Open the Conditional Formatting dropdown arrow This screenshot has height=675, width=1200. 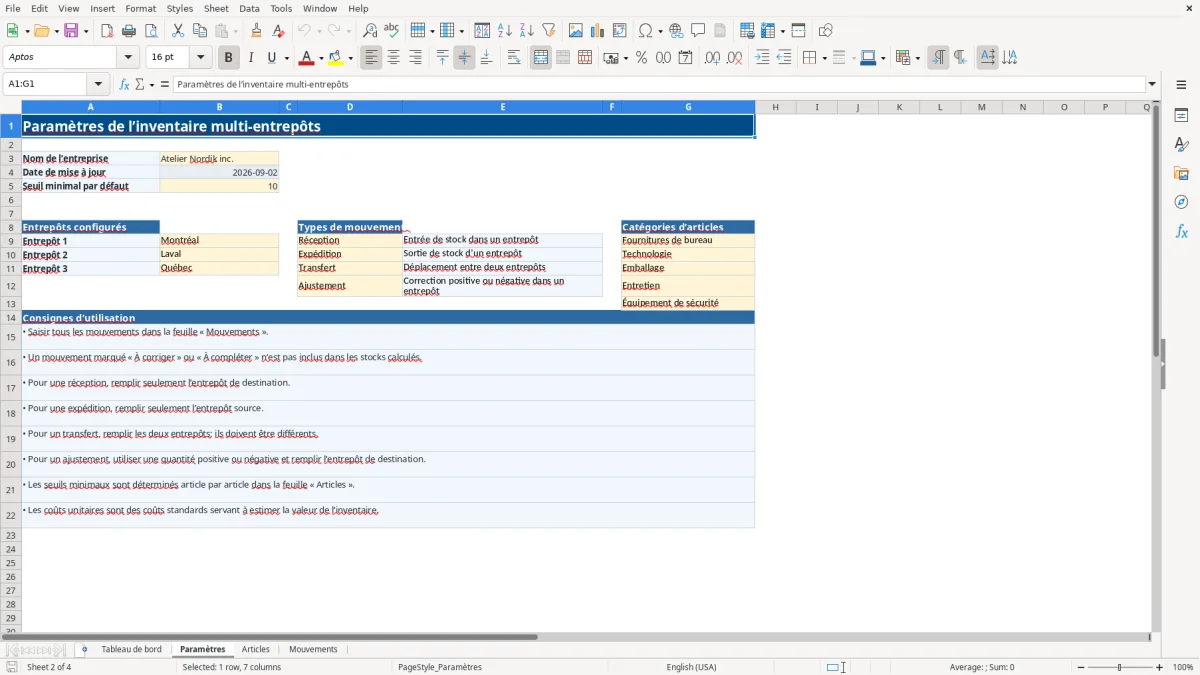pyautogui.click(x=917, y=58)
